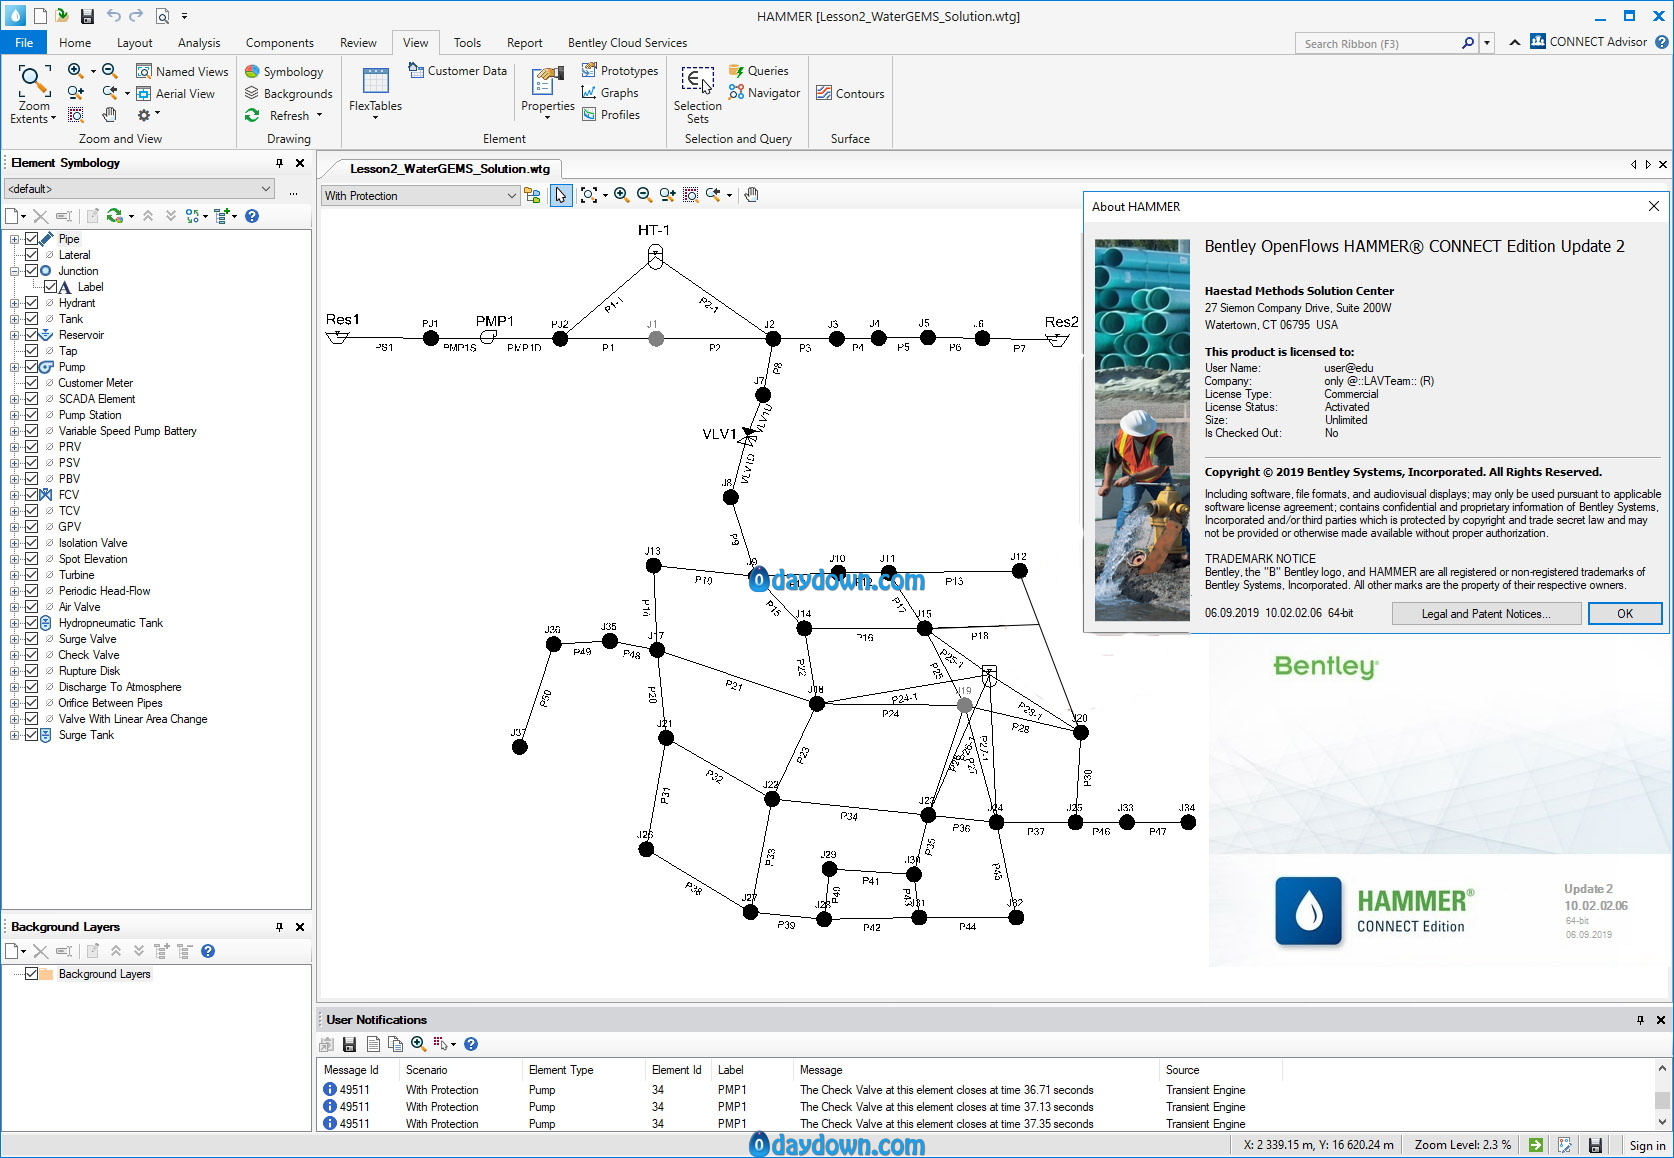Viewport: 1674px width, 1158px height.
Task: Switch to Tools ribbon tab
Action: click(467, 43)
